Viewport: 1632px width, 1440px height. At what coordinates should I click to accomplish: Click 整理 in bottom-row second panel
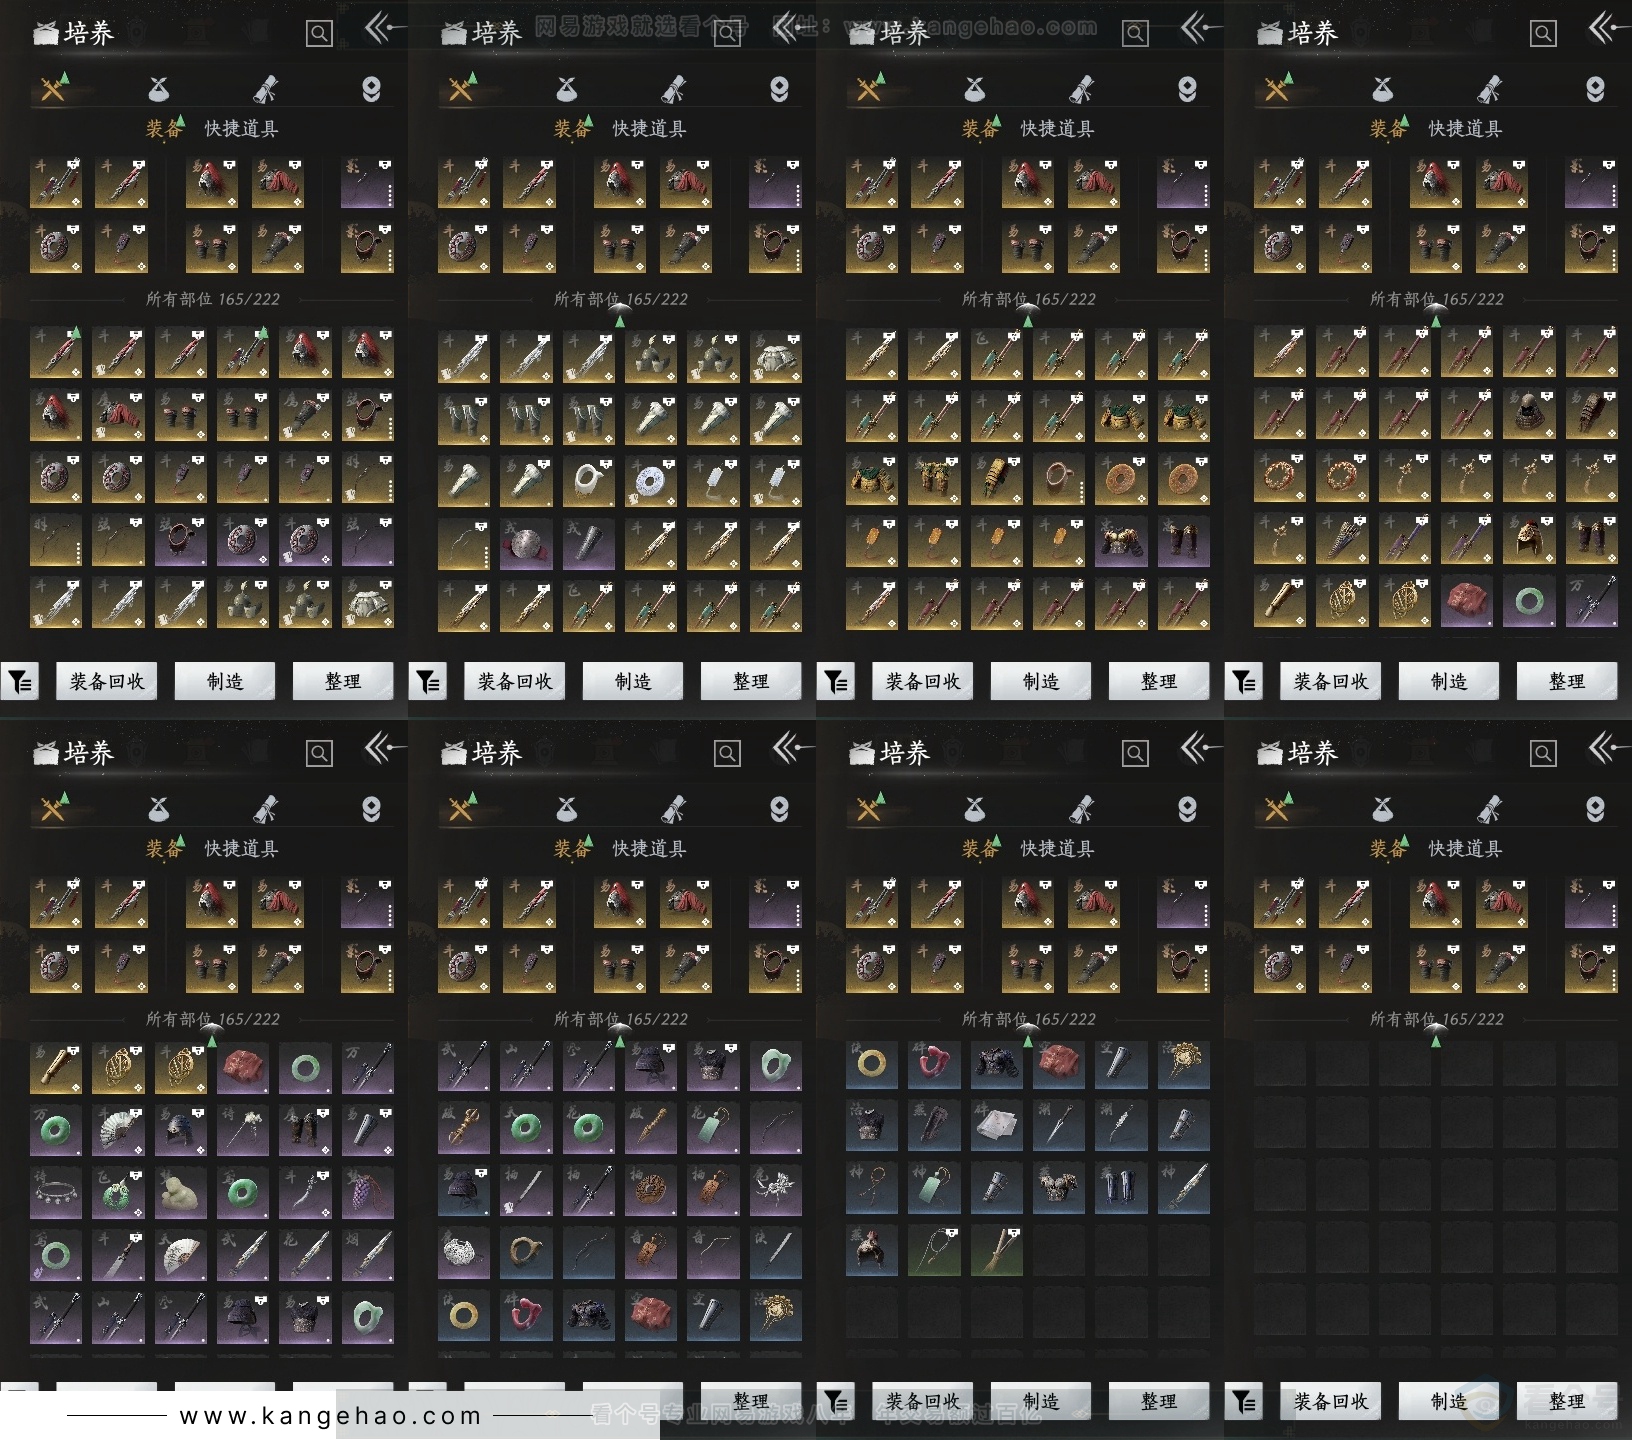(751, 1400)
